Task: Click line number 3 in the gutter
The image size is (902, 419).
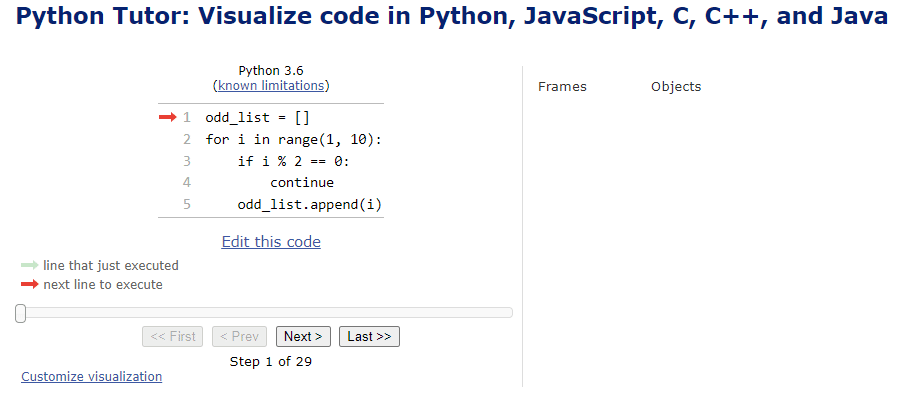Action: coord(187,161)
